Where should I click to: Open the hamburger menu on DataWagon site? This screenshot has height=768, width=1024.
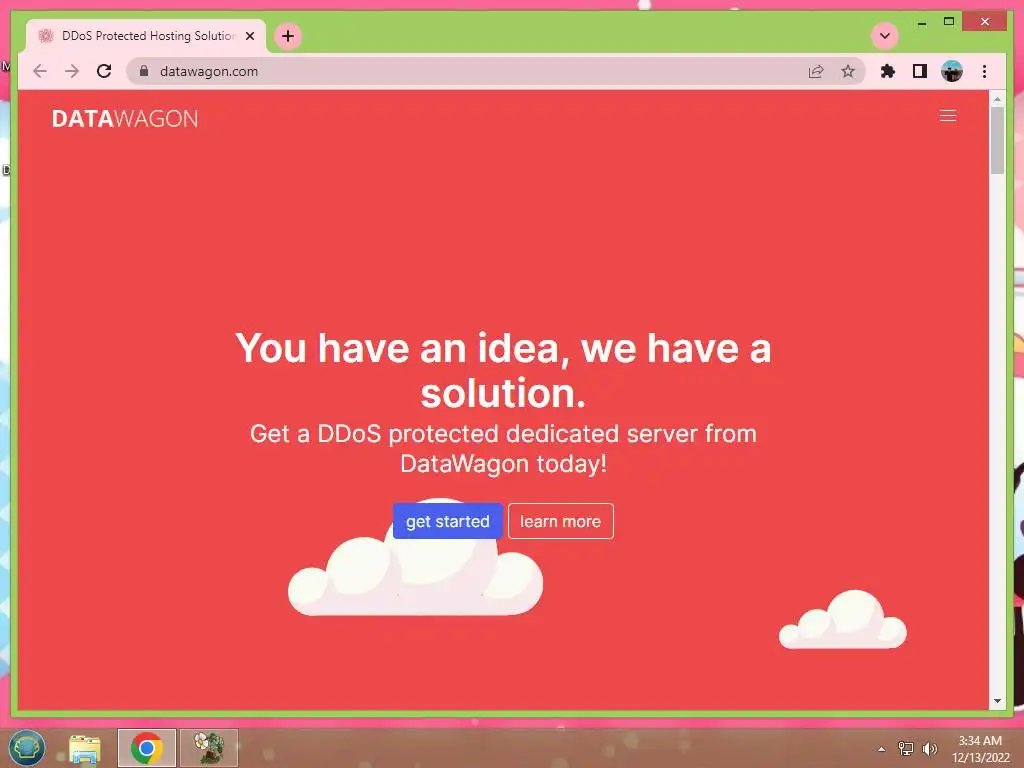(948, 116)
